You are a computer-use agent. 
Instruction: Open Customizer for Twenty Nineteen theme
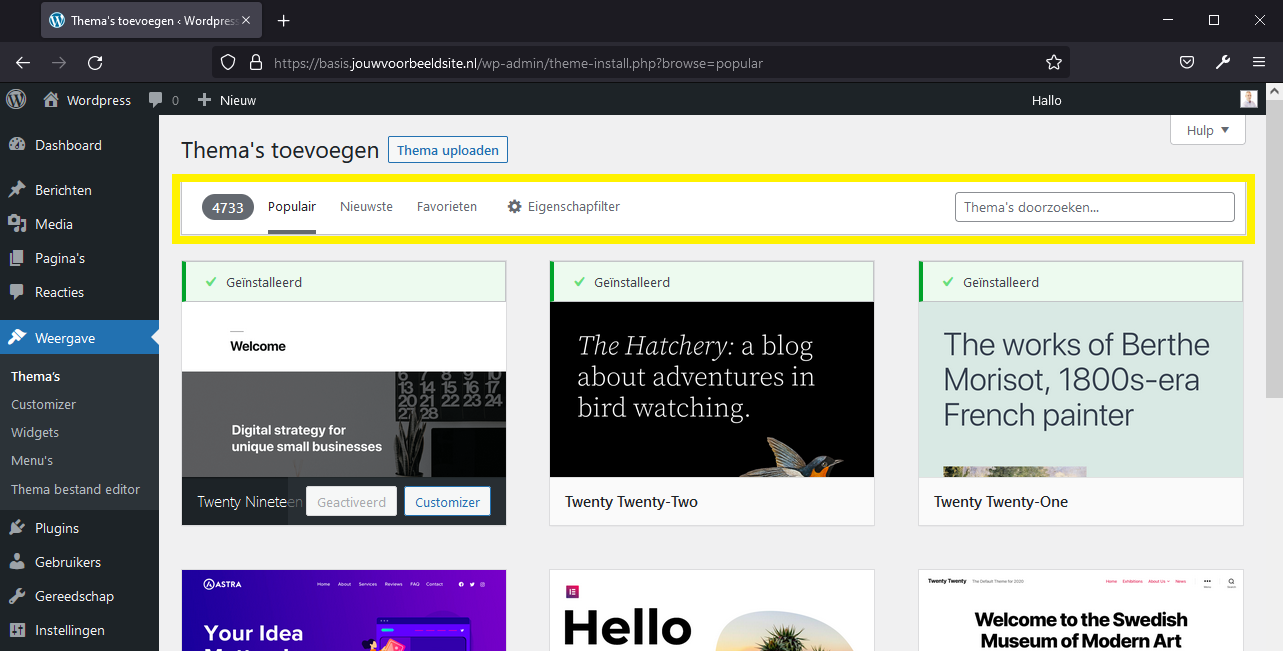click(447, 501)
